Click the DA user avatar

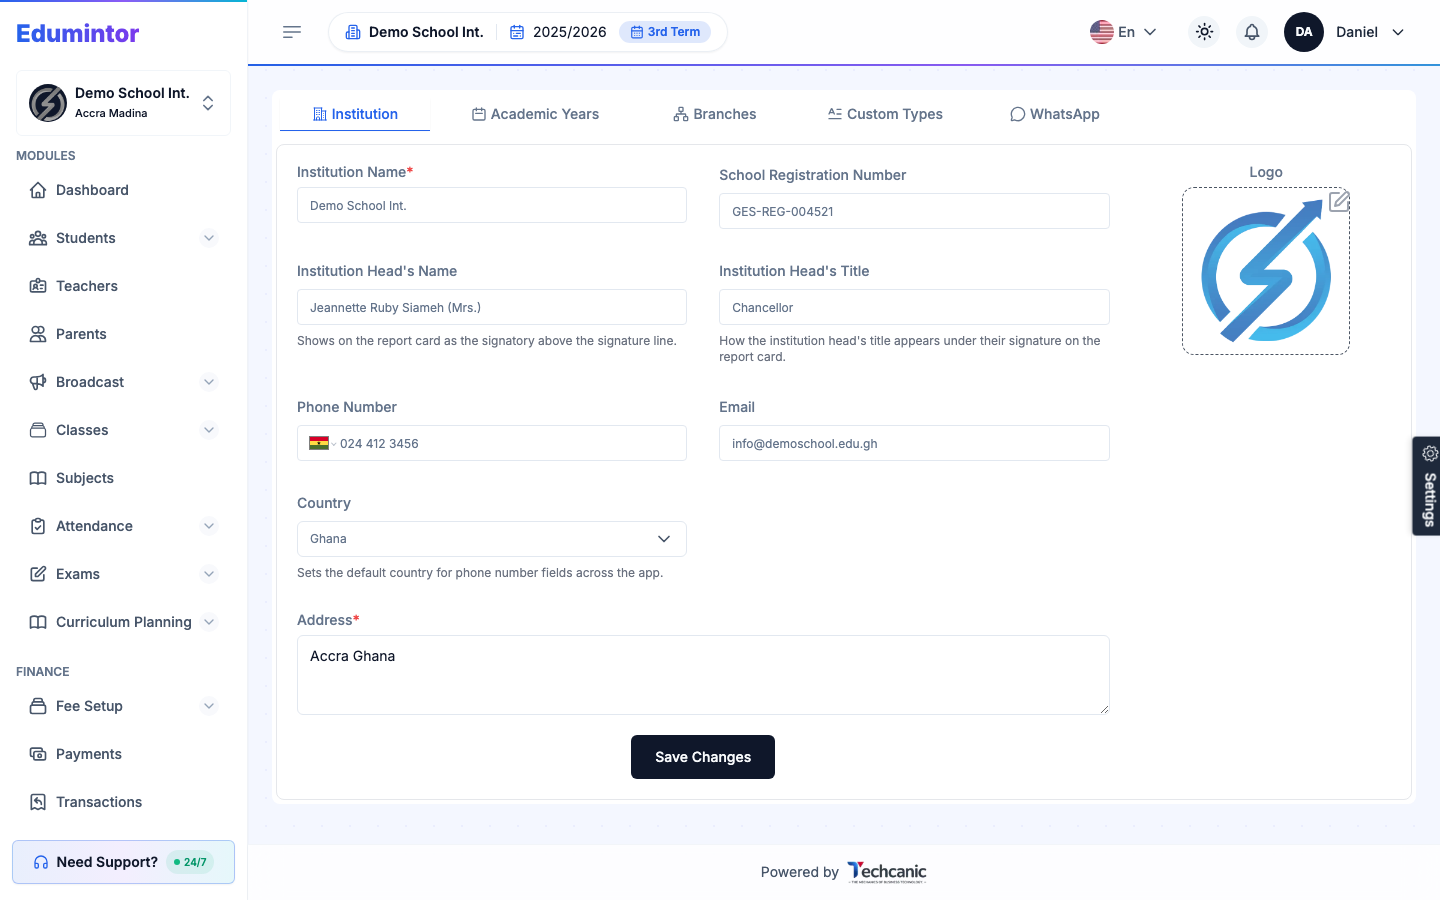click(x=1304, y=32)
